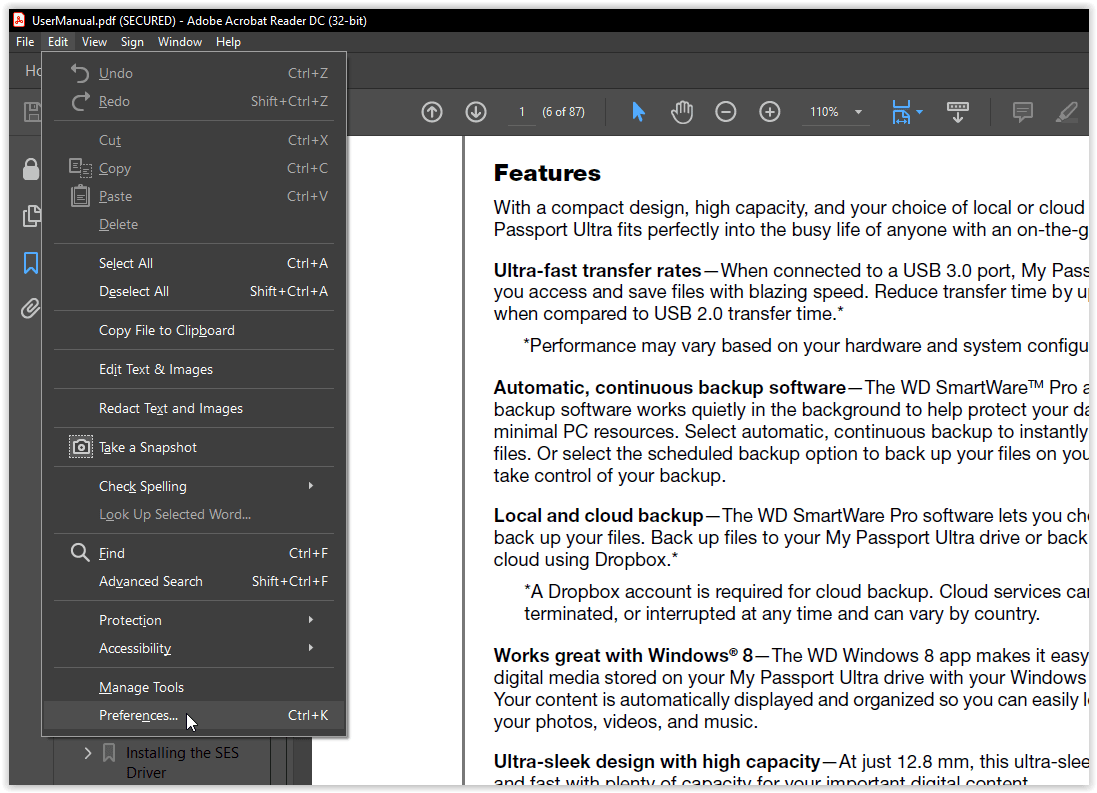The image size is (1097, 793).
Task: Click the page number input field
Action: click(x=521, y=112)
